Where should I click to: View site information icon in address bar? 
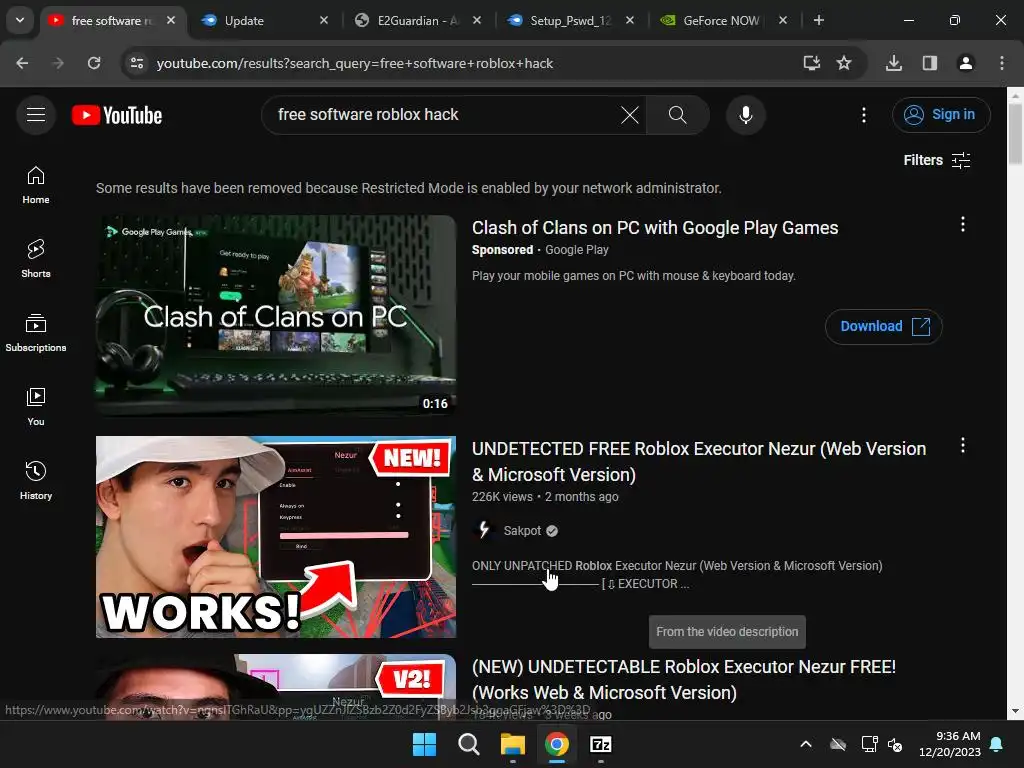click(137, 63)
